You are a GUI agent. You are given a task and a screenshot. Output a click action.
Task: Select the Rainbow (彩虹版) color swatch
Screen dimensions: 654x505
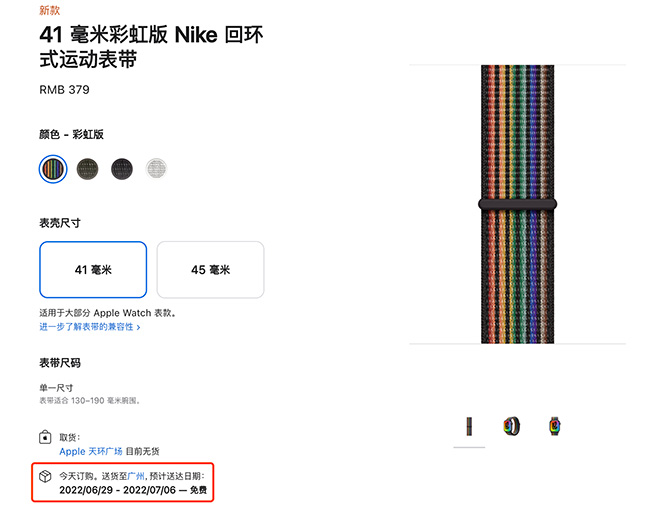pyautogui.click(x=53, y=168)
